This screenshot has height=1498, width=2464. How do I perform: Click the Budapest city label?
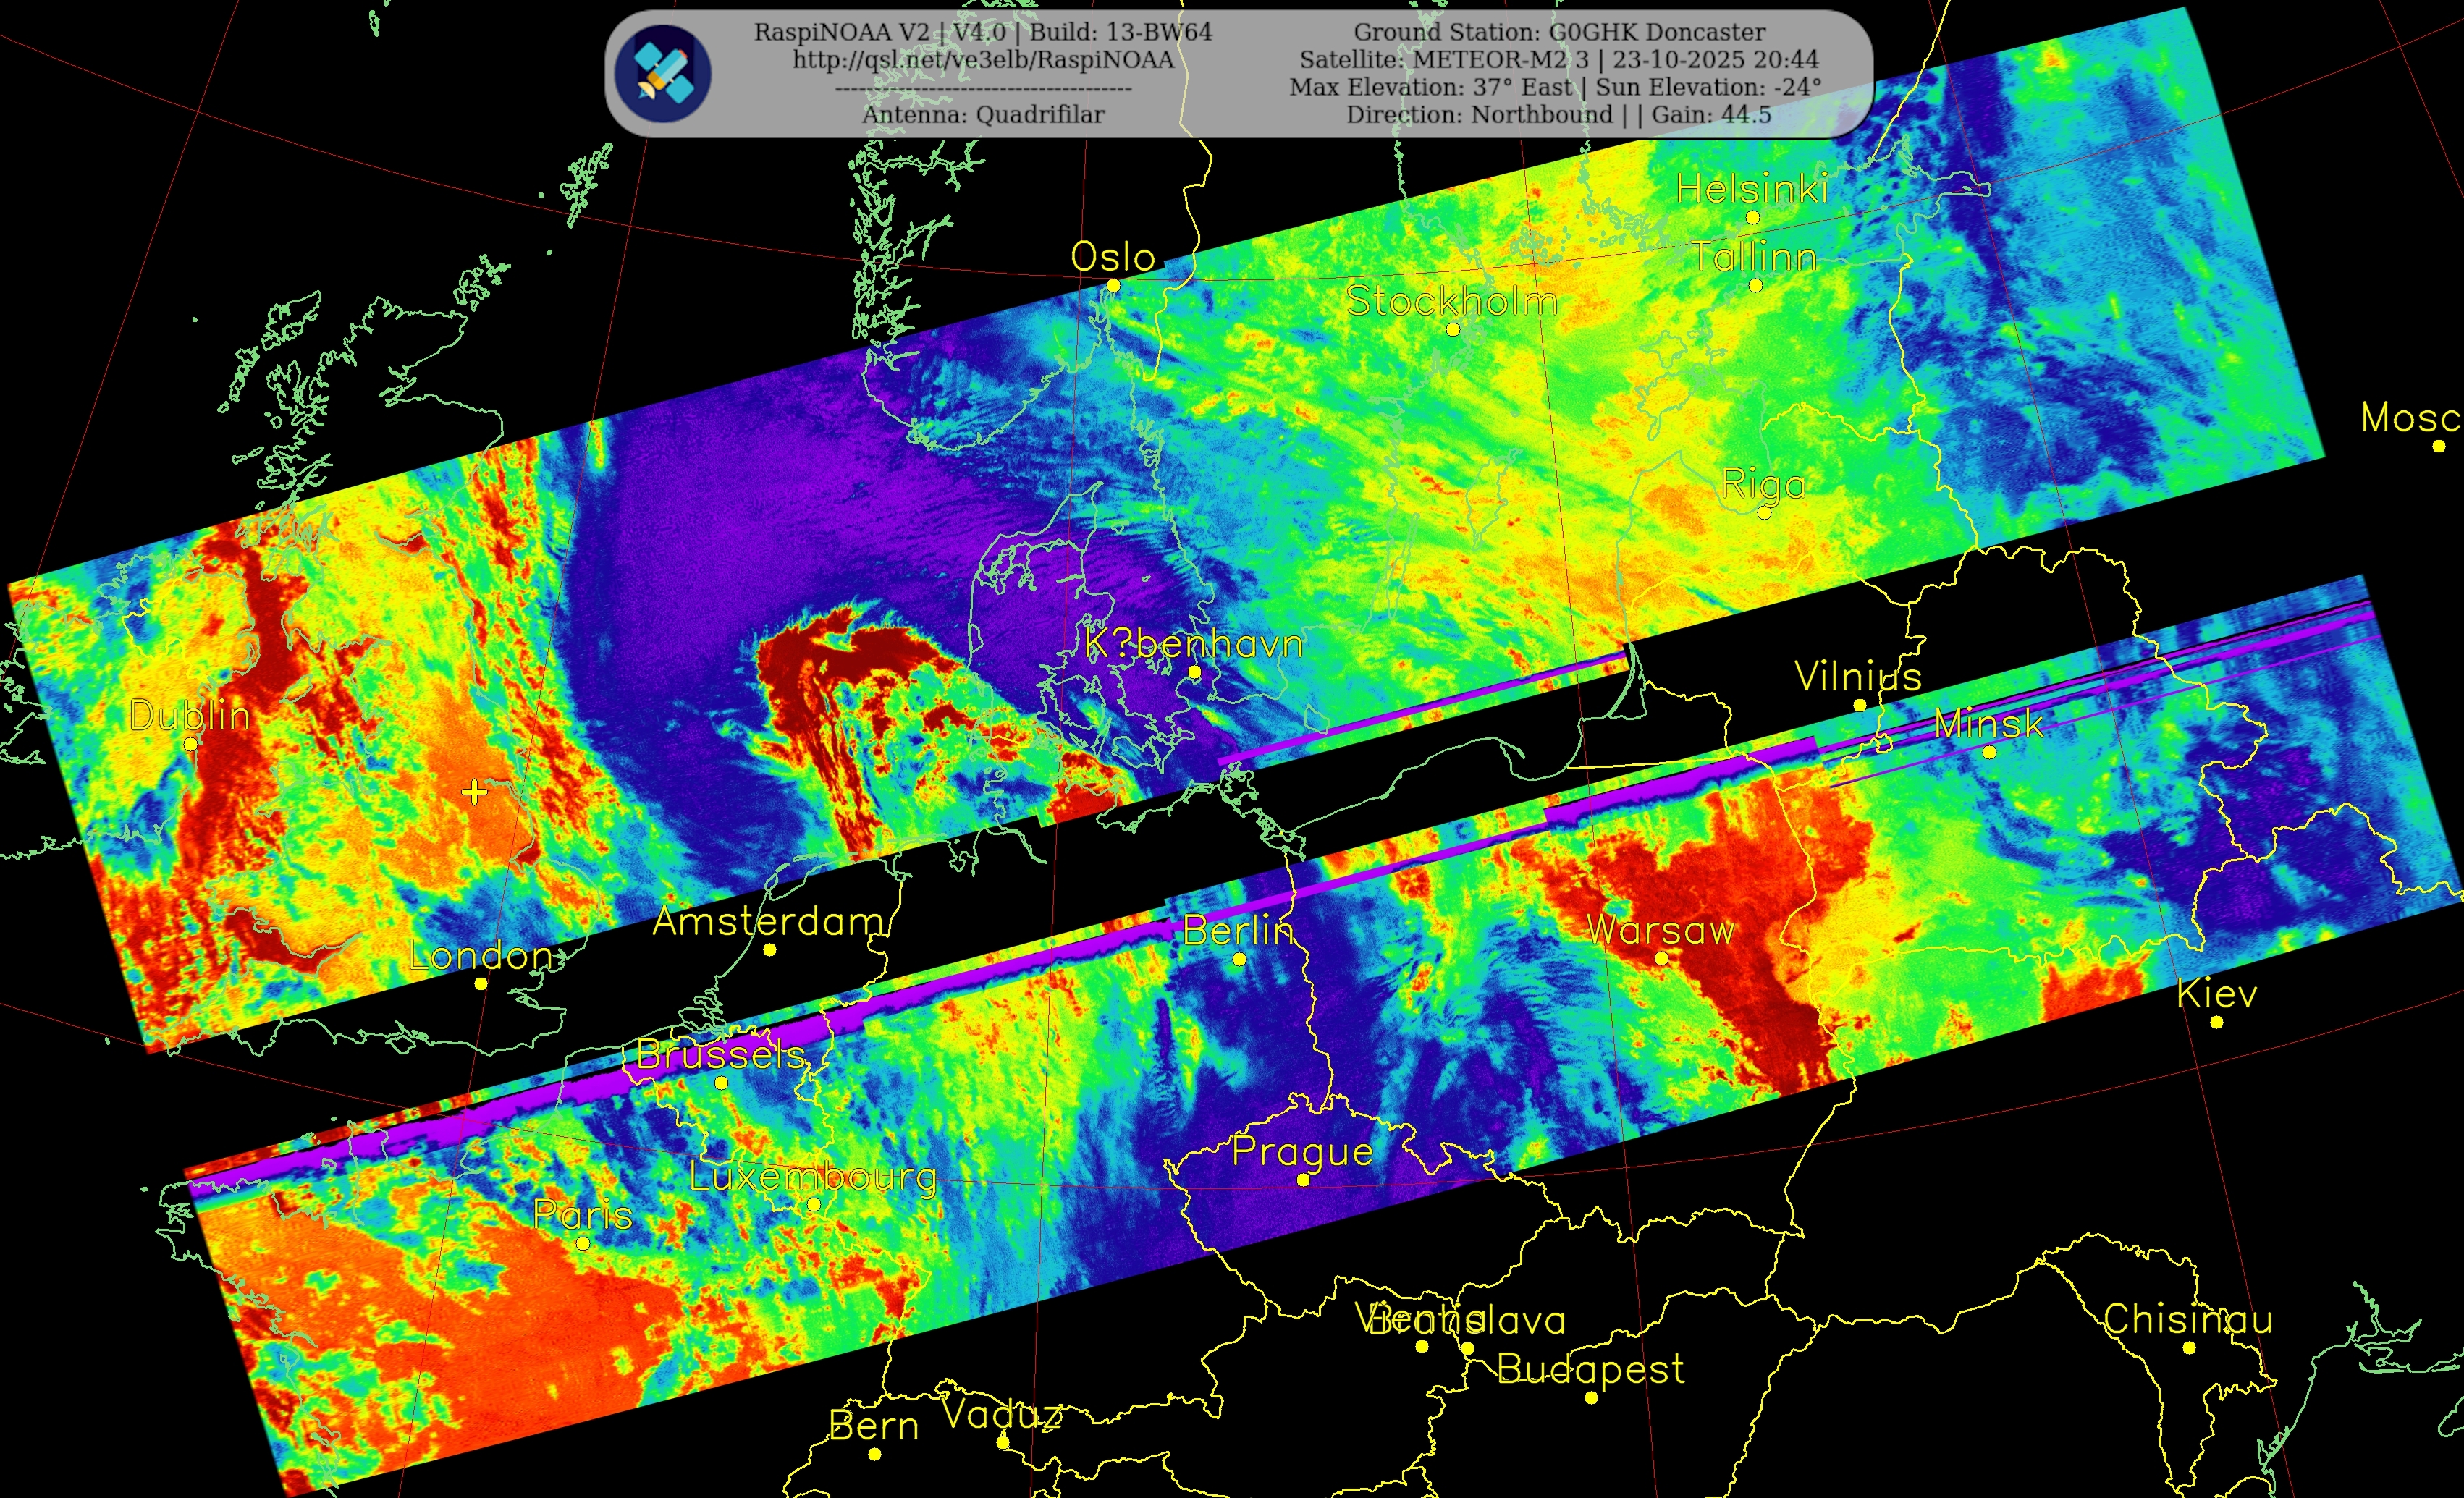coord(1590,1368)
